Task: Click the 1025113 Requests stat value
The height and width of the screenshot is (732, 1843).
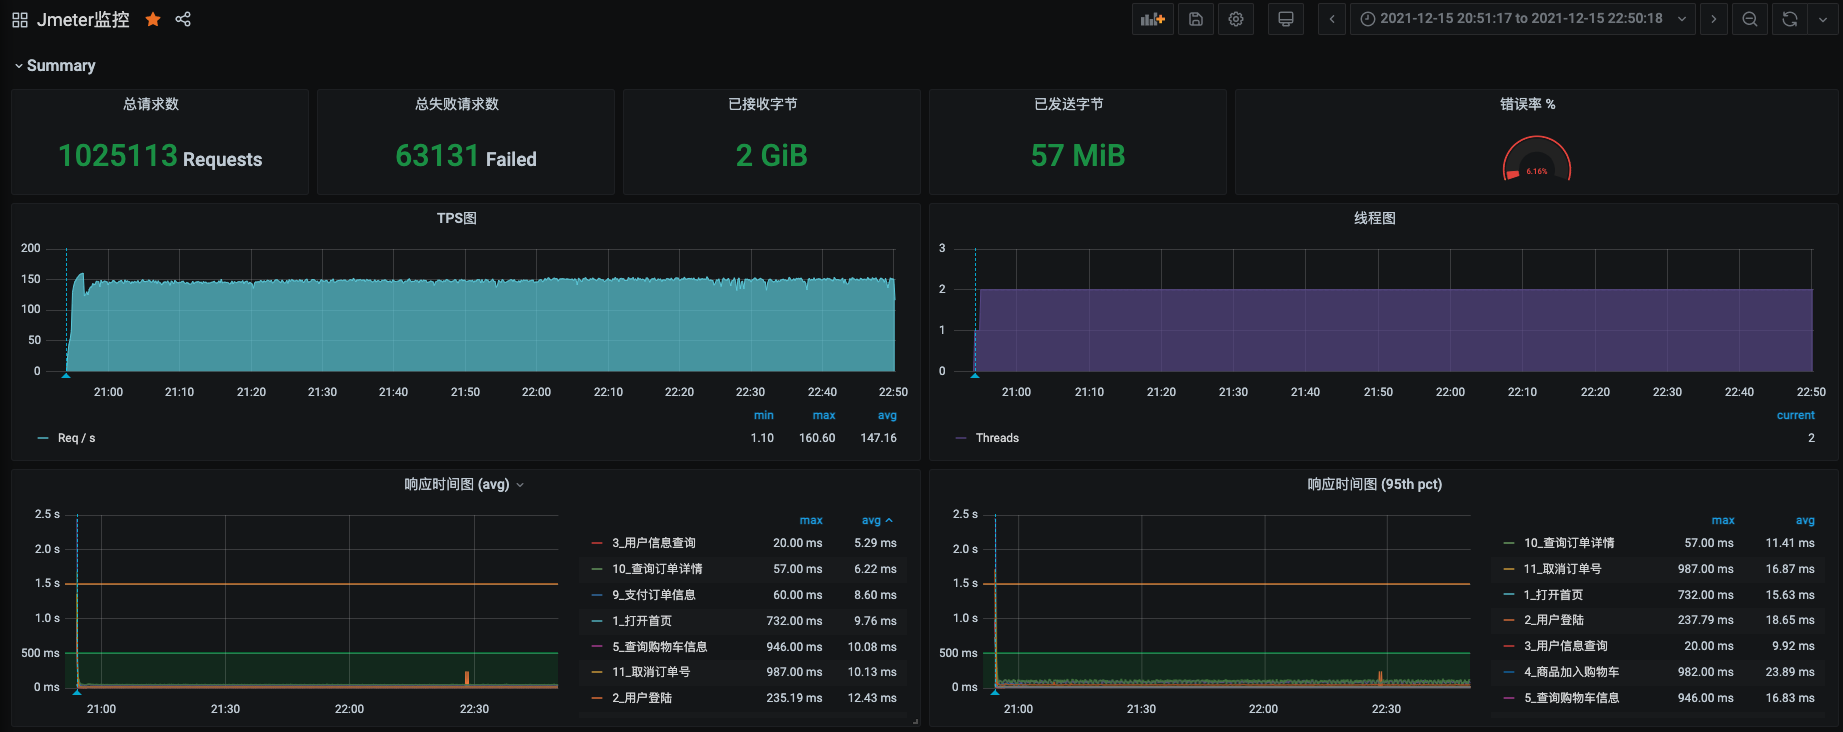Action: point(160,156)
